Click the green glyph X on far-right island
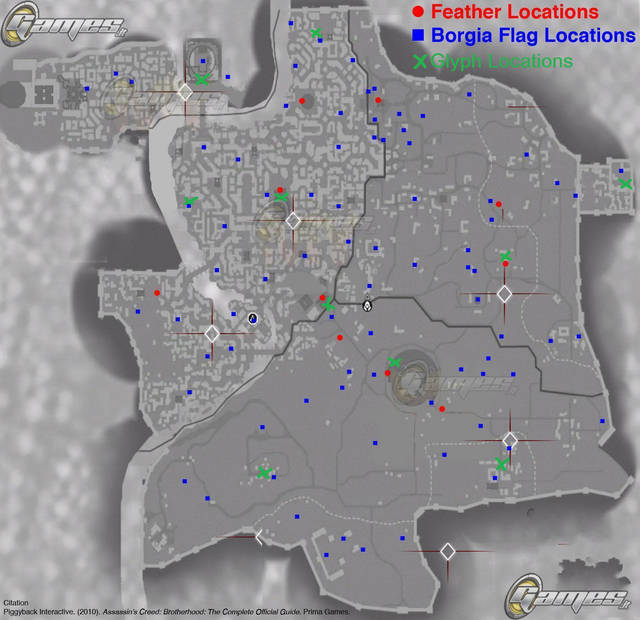Screen dimensions: 640x620 (x=625, y=183)
